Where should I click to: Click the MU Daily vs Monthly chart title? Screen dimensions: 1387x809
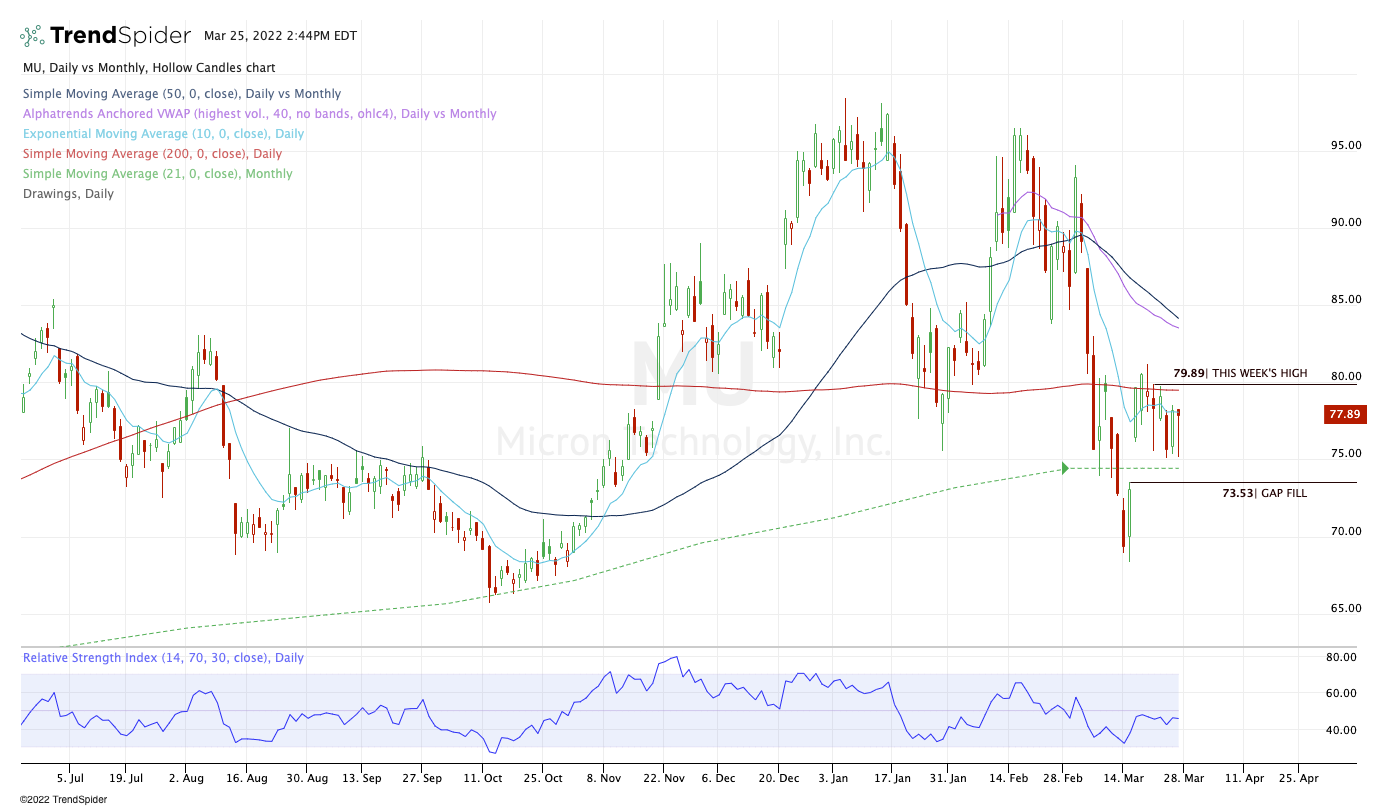coord(148,68)
